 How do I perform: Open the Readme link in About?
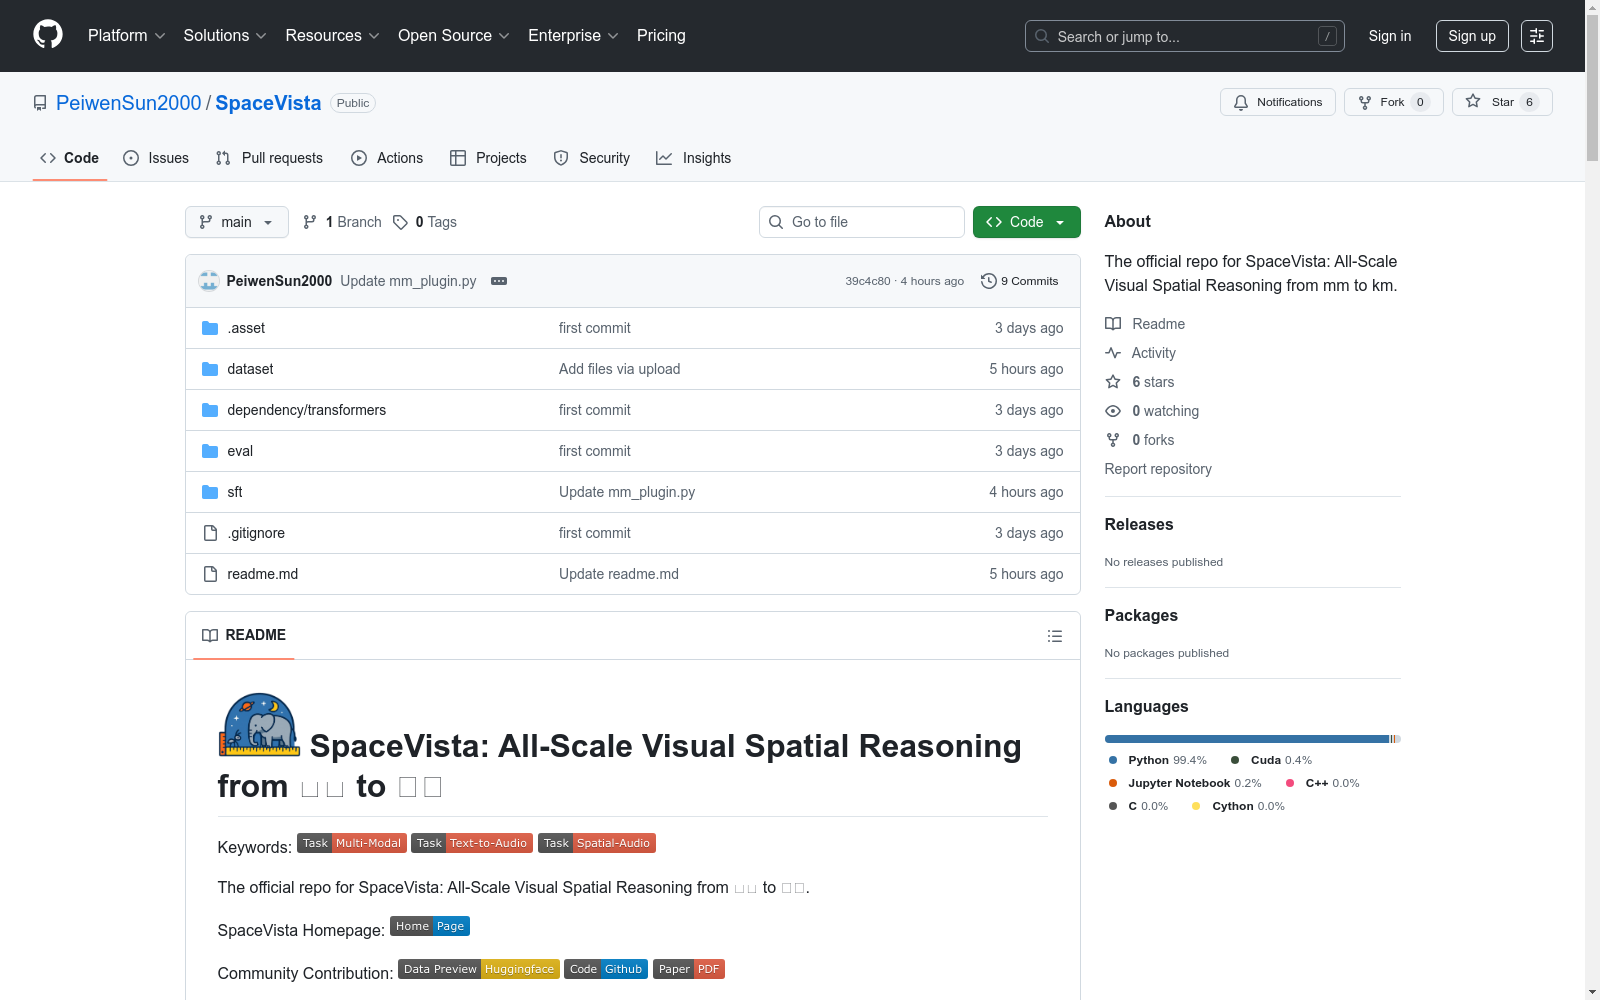[1145, 324]
